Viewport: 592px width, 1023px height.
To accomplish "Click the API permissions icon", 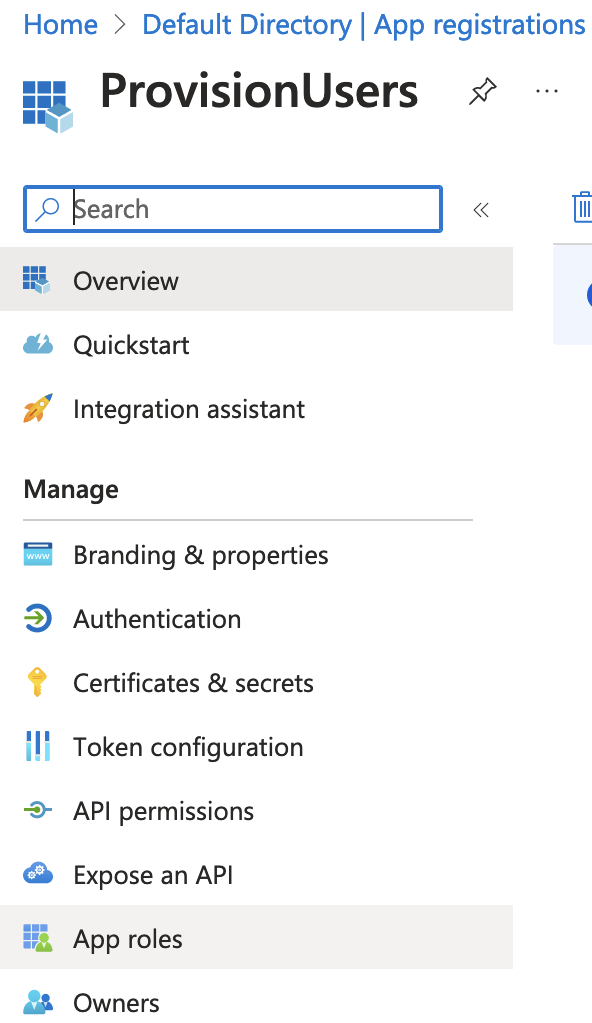I will coord(38,810).
